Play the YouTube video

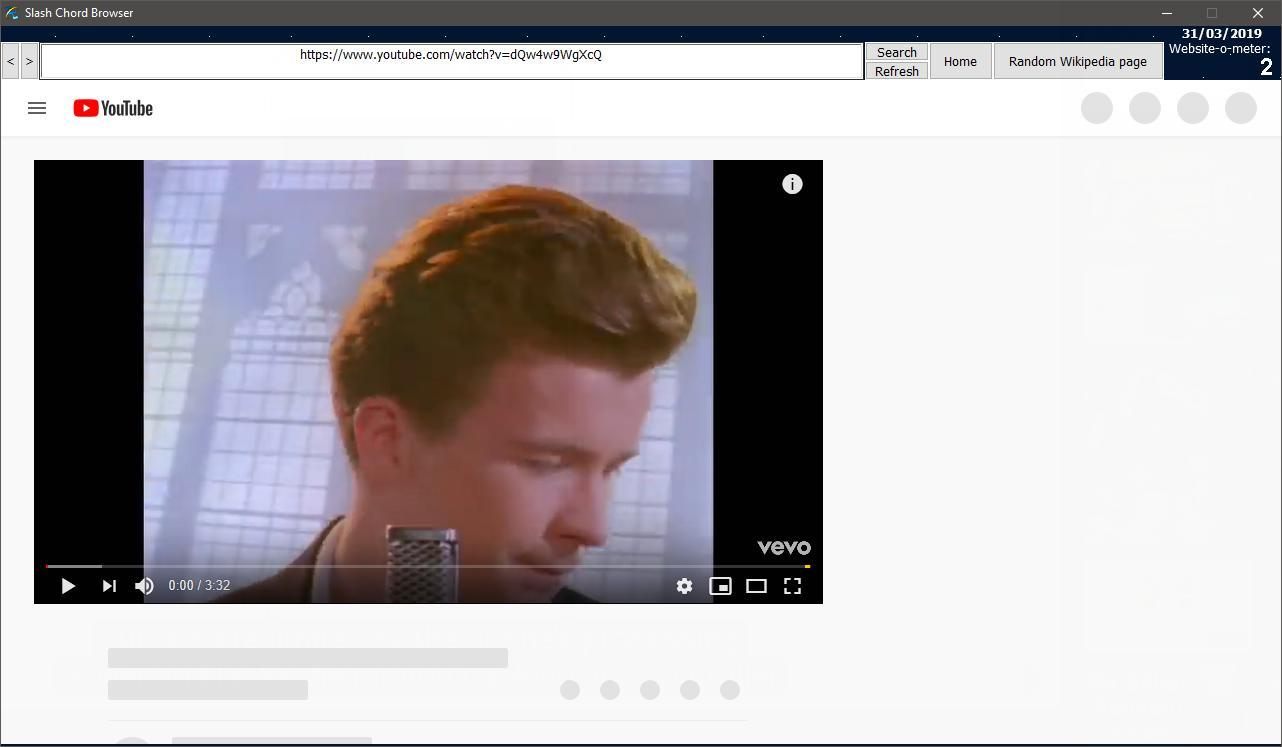68,586
